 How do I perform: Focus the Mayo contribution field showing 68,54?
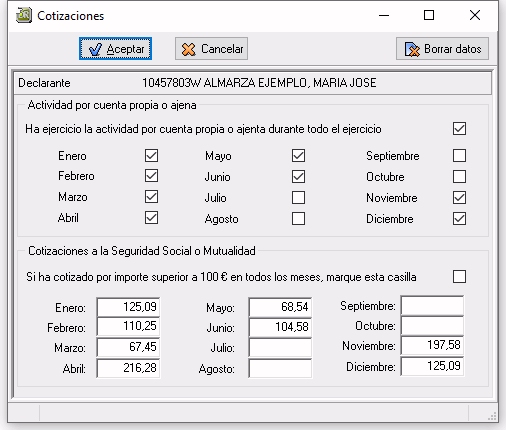tap(280, 307)
